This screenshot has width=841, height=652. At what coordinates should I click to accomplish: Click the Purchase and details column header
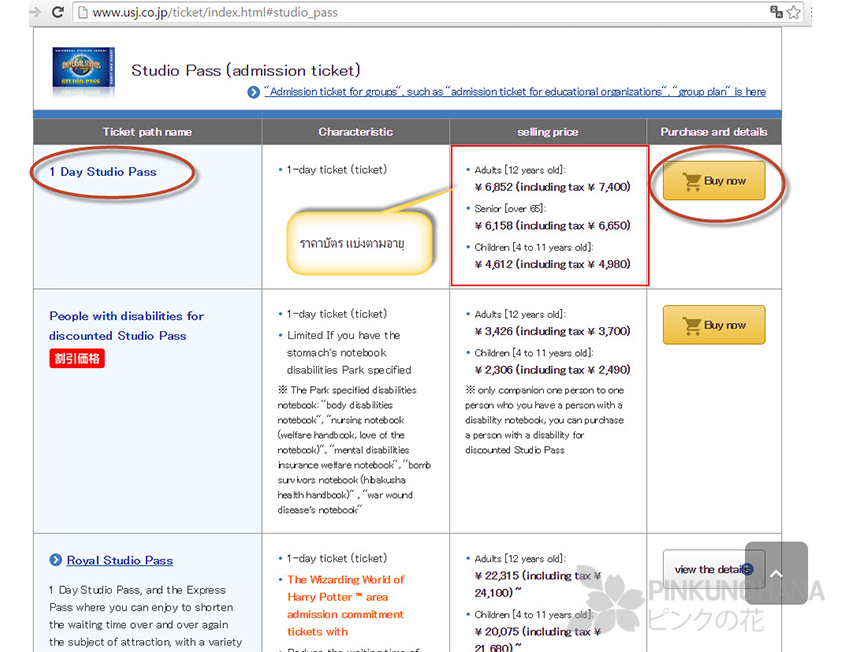(x=714, y=132)
